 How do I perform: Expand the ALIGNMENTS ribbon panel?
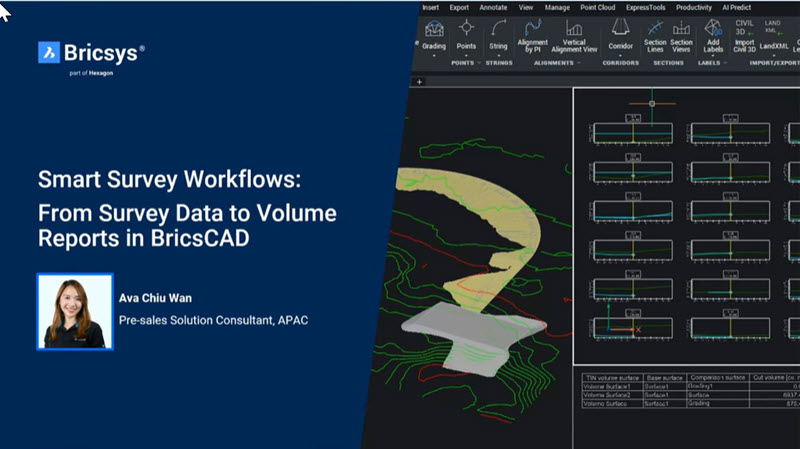(x=579, y=63)
